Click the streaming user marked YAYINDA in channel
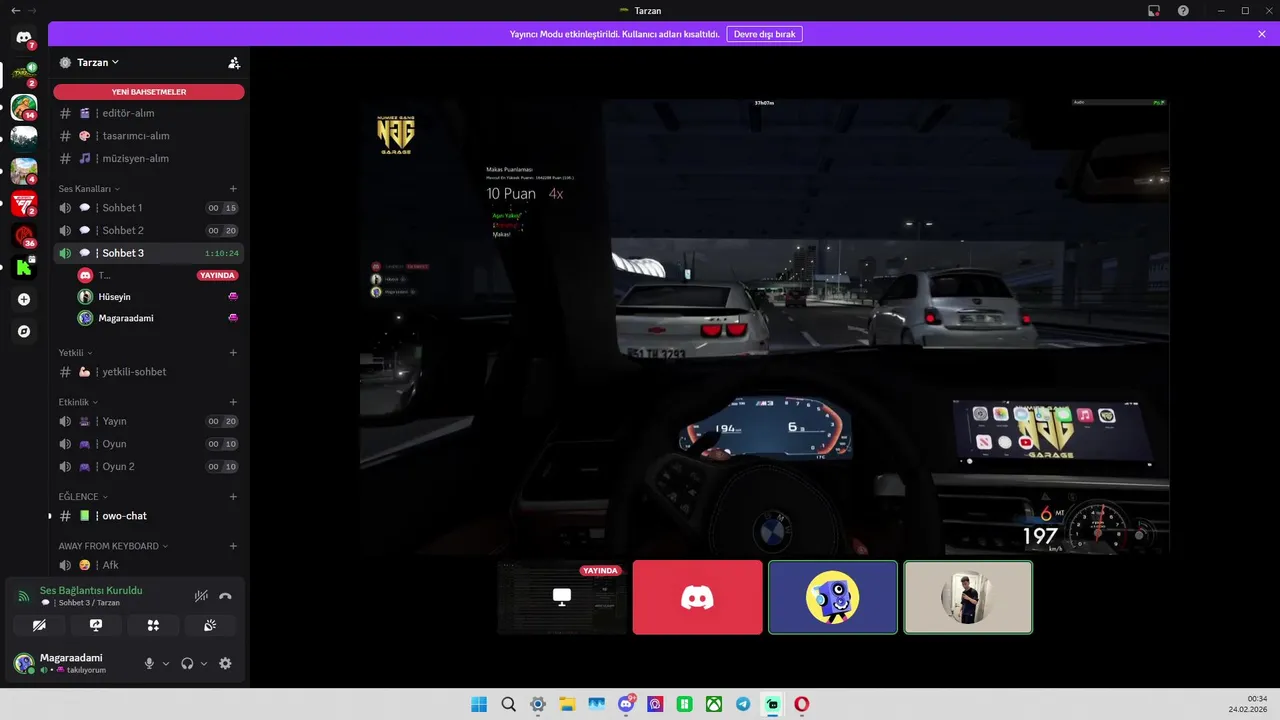The height and width of the screenshot is (720, 1280). 158,275
